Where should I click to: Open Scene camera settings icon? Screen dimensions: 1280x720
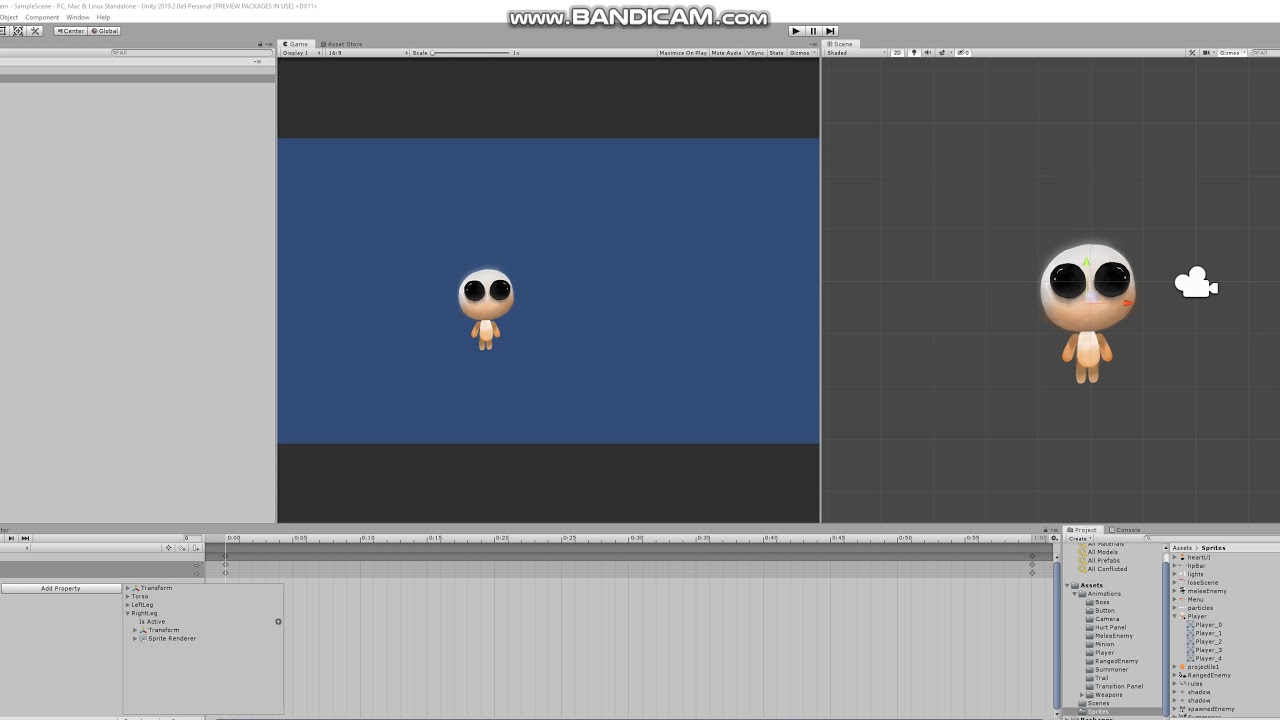pos(1207,53)
